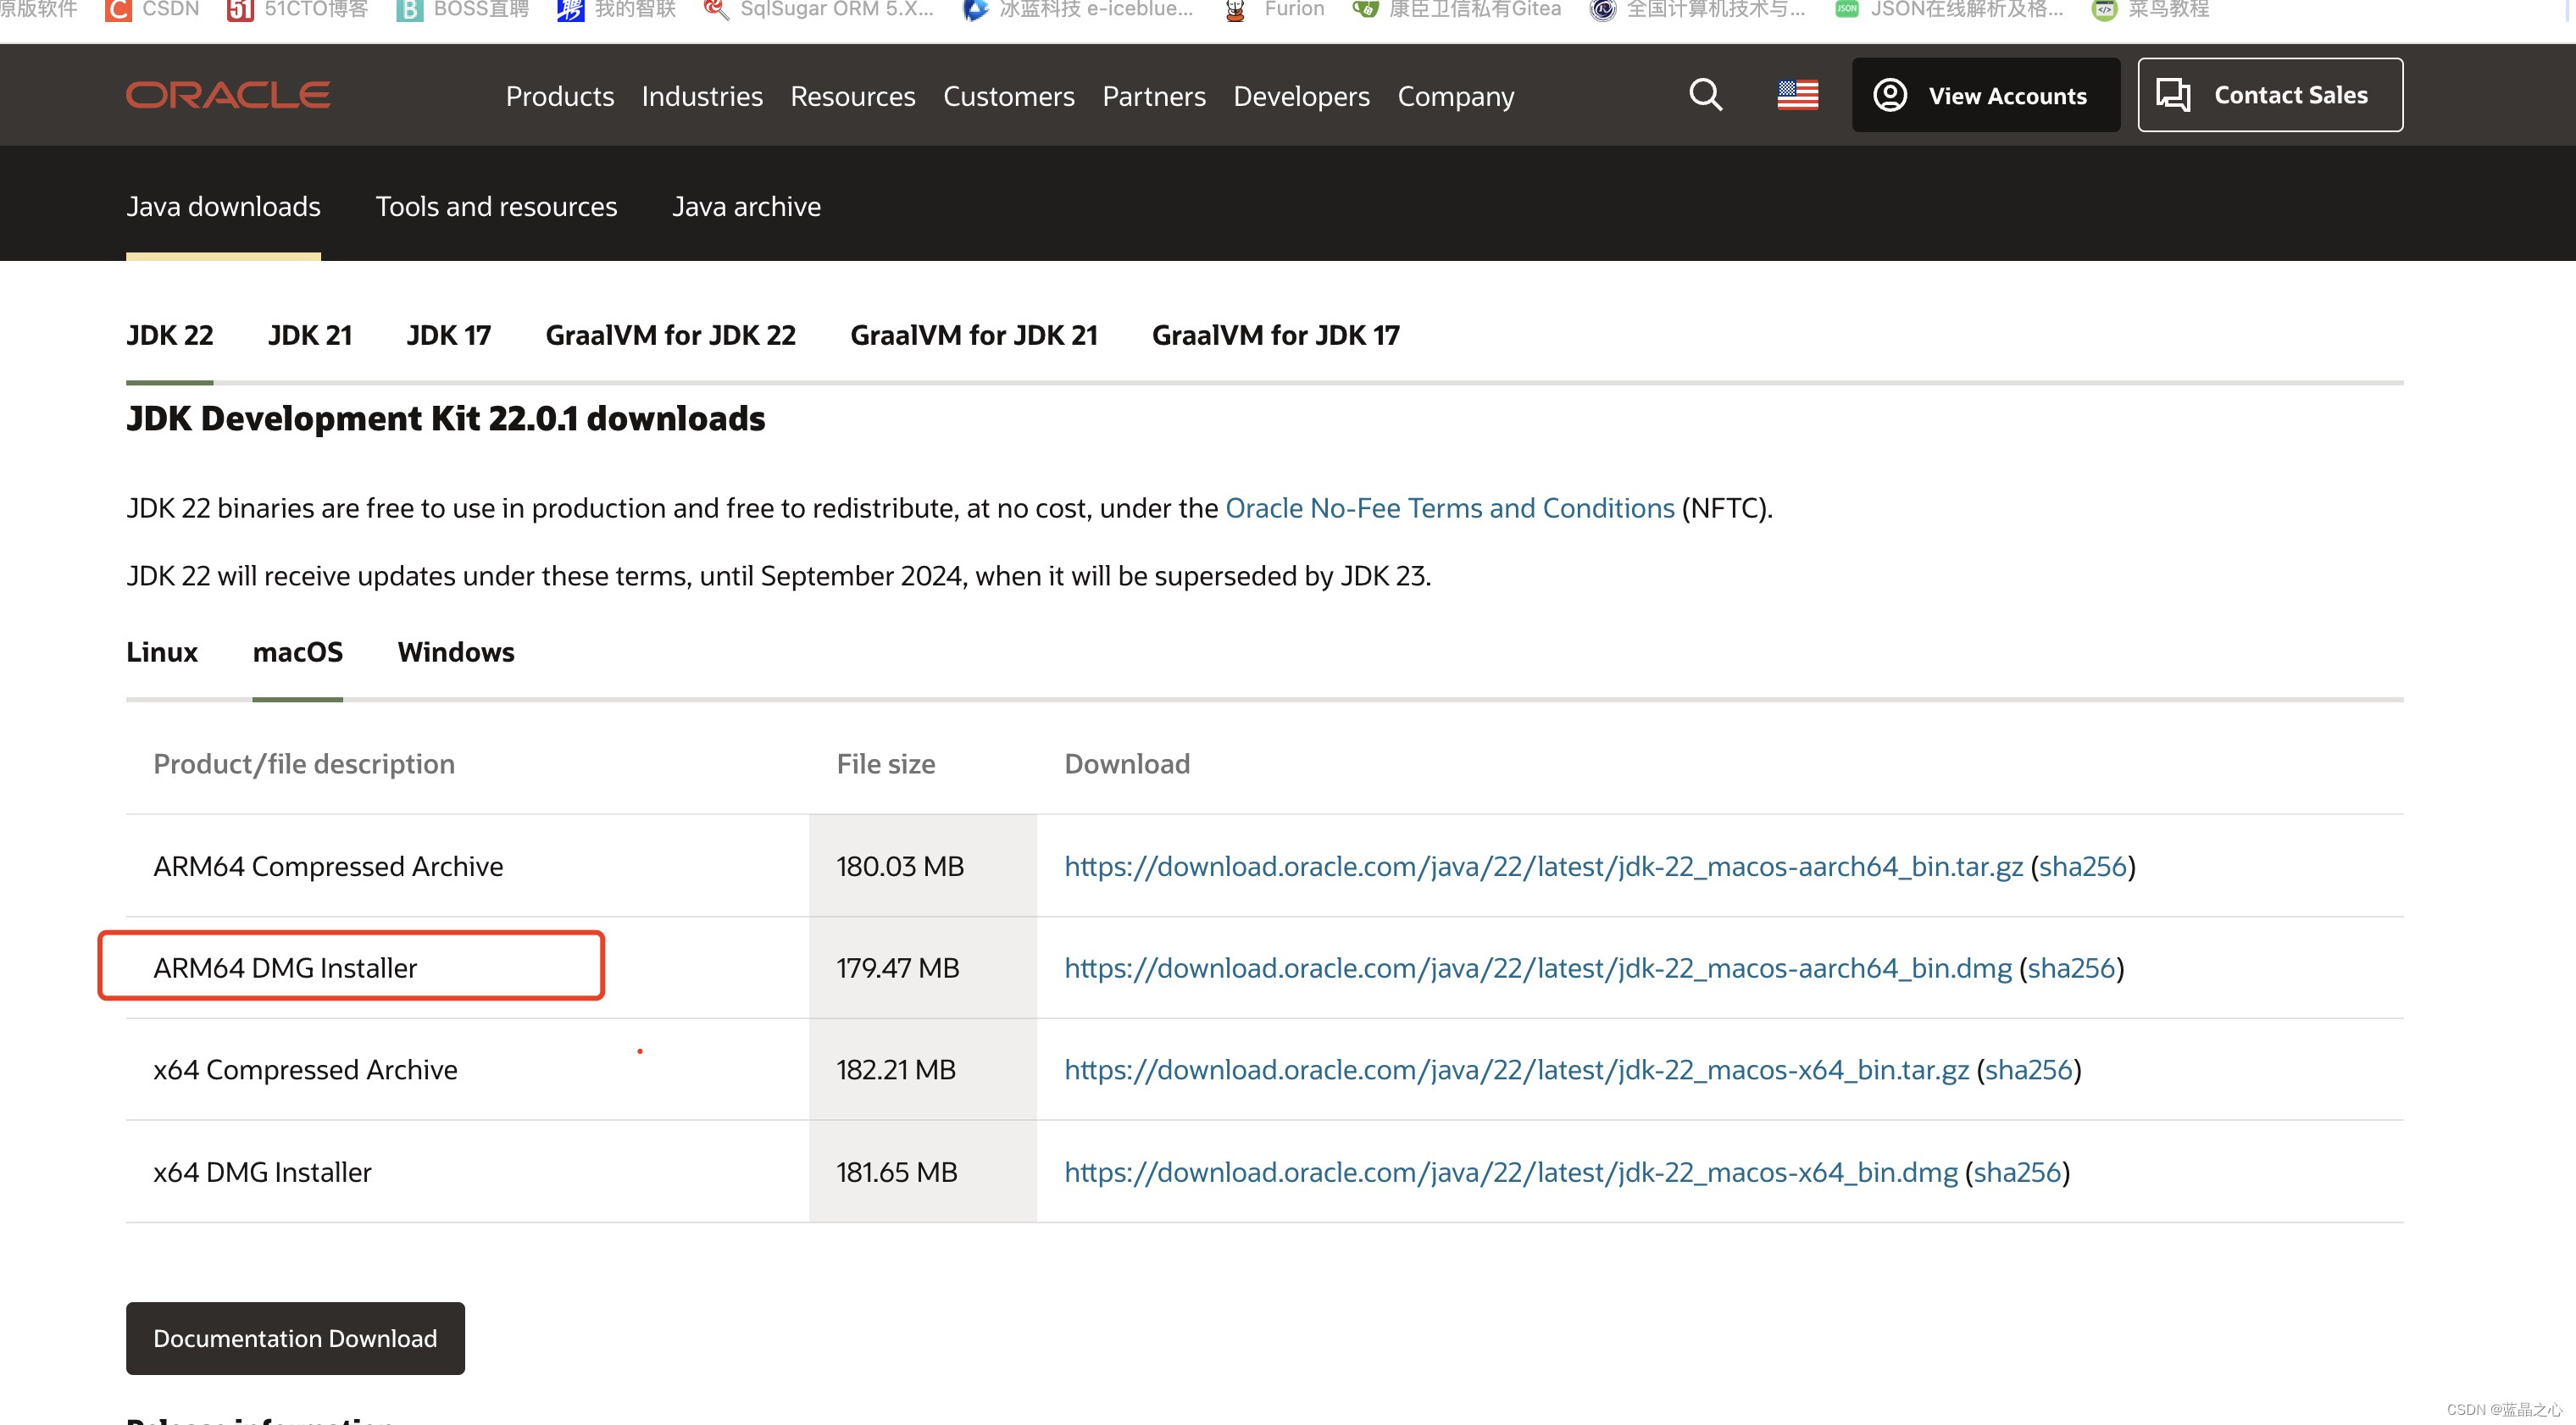
Task: Download the macos-aarch64 dmg link
Action: click(1538, 968)
